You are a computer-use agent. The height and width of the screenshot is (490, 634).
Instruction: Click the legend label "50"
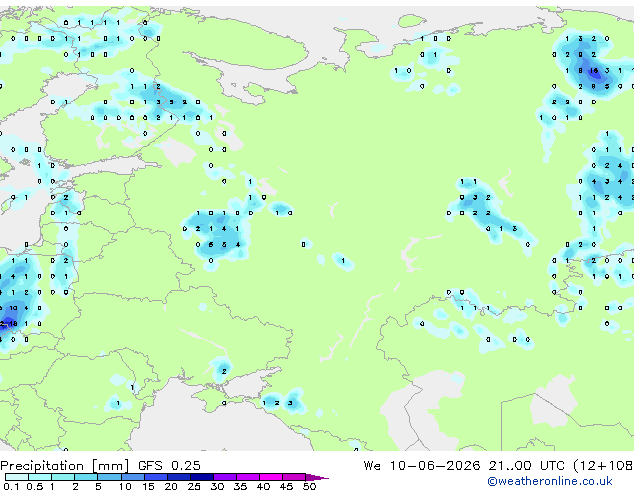click(309, 486)
